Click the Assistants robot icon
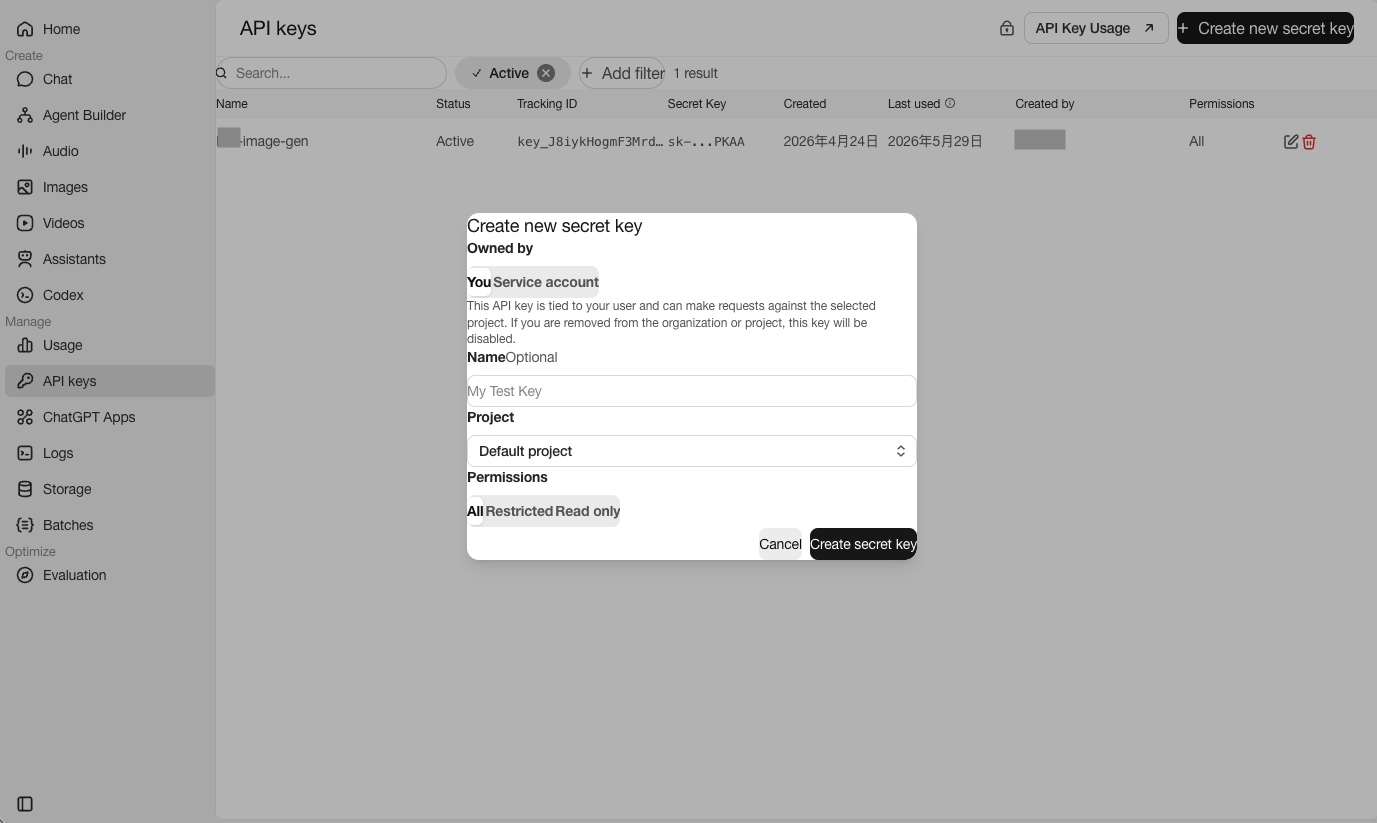1377x823 pixels. coord(25,259)
